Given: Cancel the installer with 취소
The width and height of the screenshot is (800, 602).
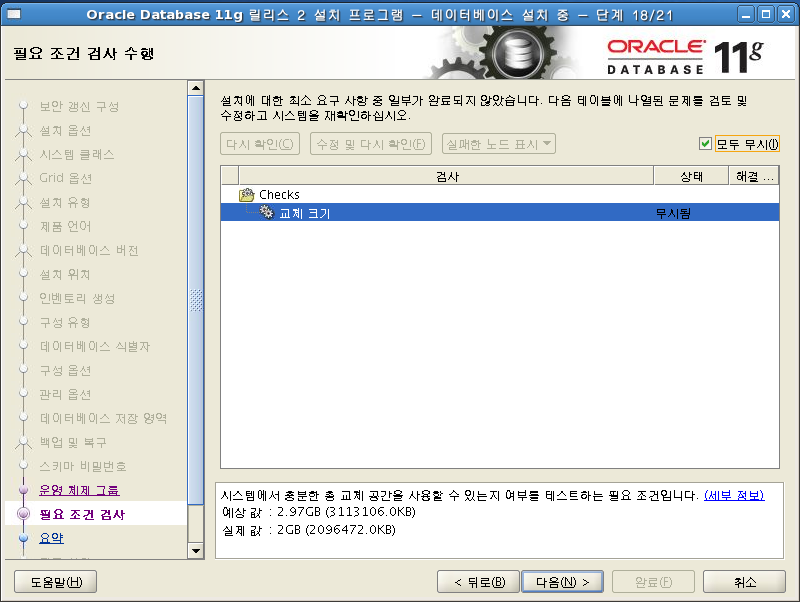Looking at the screenshot, I should tap(744, 582).
